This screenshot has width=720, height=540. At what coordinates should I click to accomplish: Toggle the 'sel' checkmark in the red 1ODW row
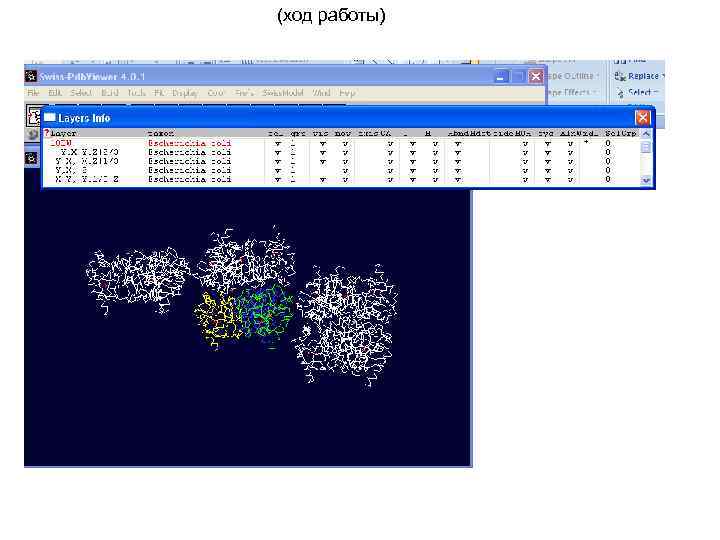[277, 144]
